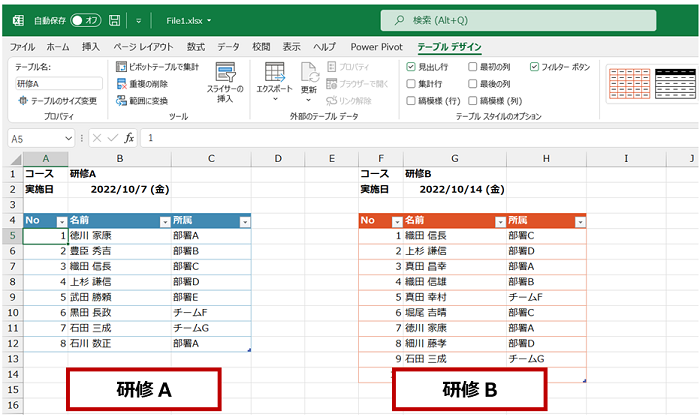Click the Save icon in title bar
This screenshot has height=420, width=700.
point(115,19)
